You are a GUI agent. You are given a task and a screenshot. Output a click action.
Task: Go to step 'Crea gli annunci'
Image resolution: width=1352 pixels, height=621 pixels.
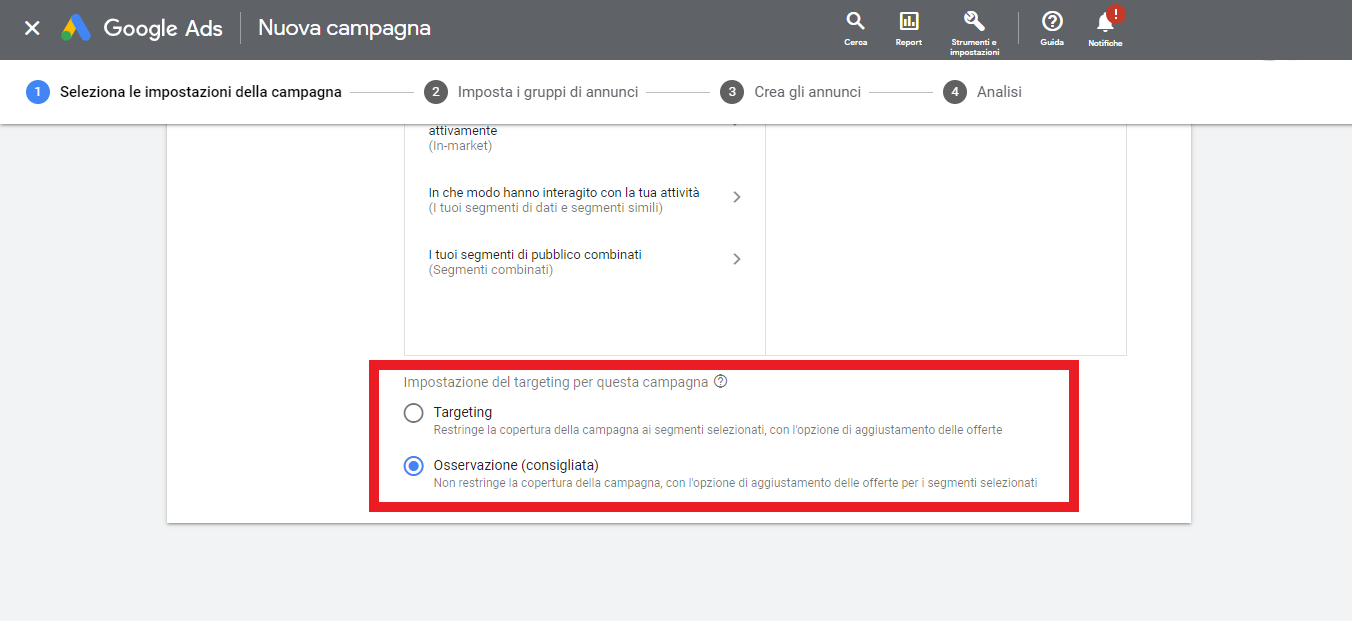[x=807, y=92]
